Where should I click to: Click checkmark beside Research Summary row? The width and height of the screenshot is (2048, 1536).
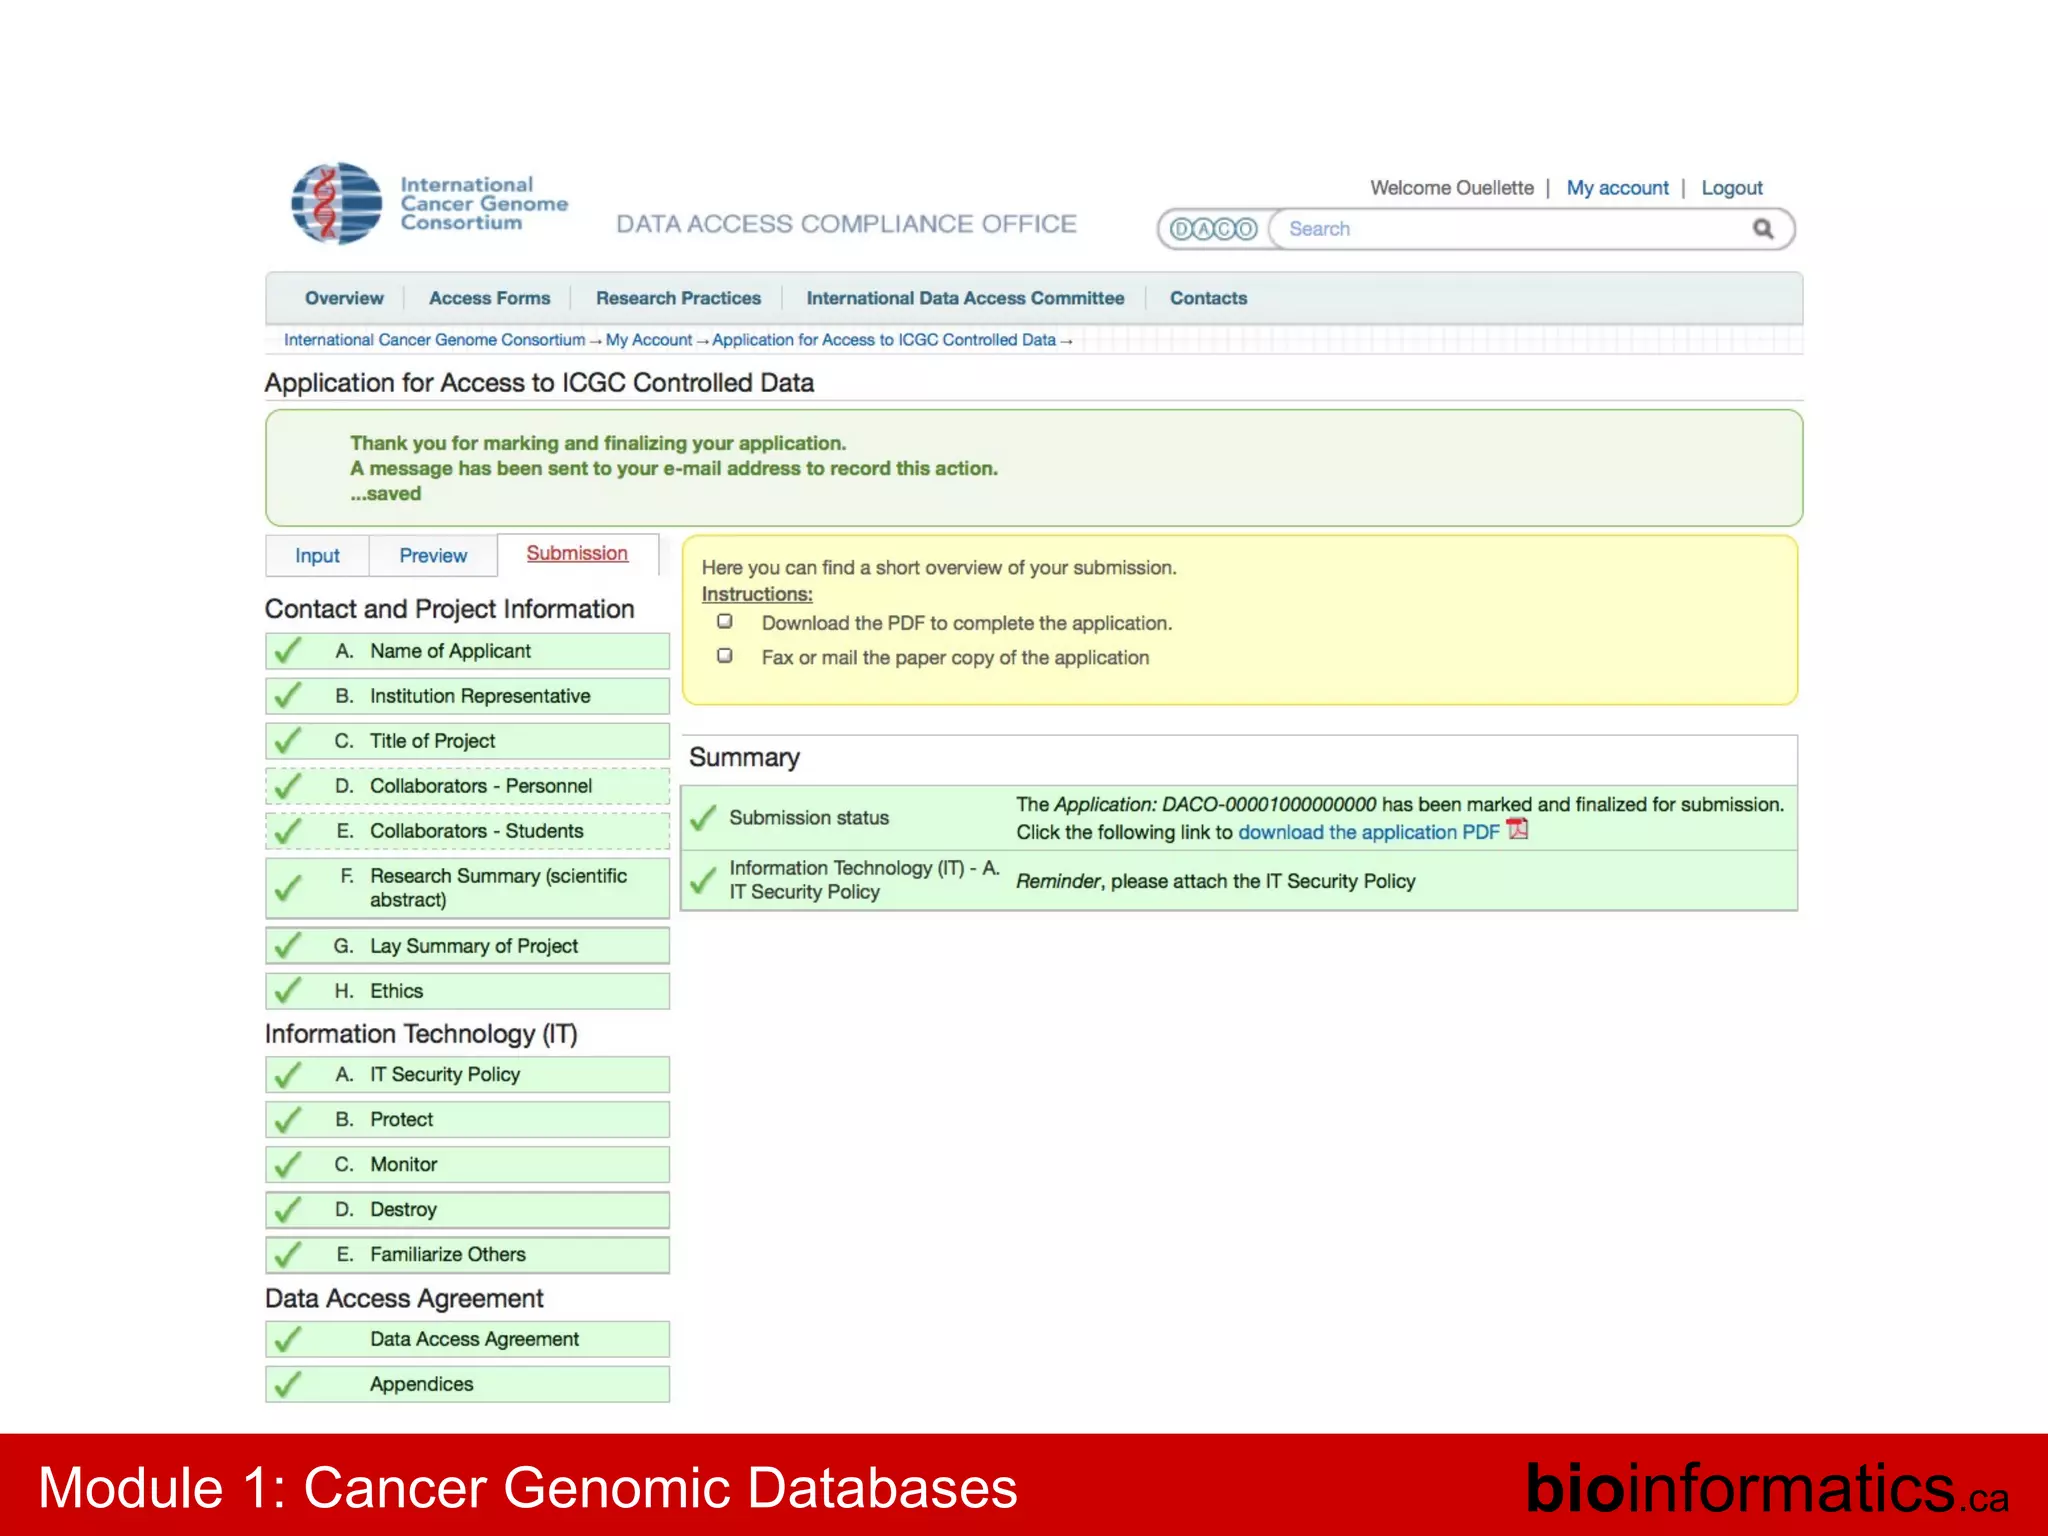288,888
